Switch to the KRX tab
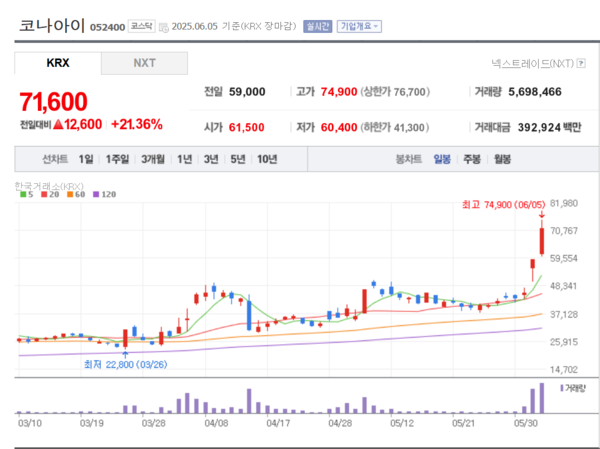 pyautogui.click(x=58, y=63)
